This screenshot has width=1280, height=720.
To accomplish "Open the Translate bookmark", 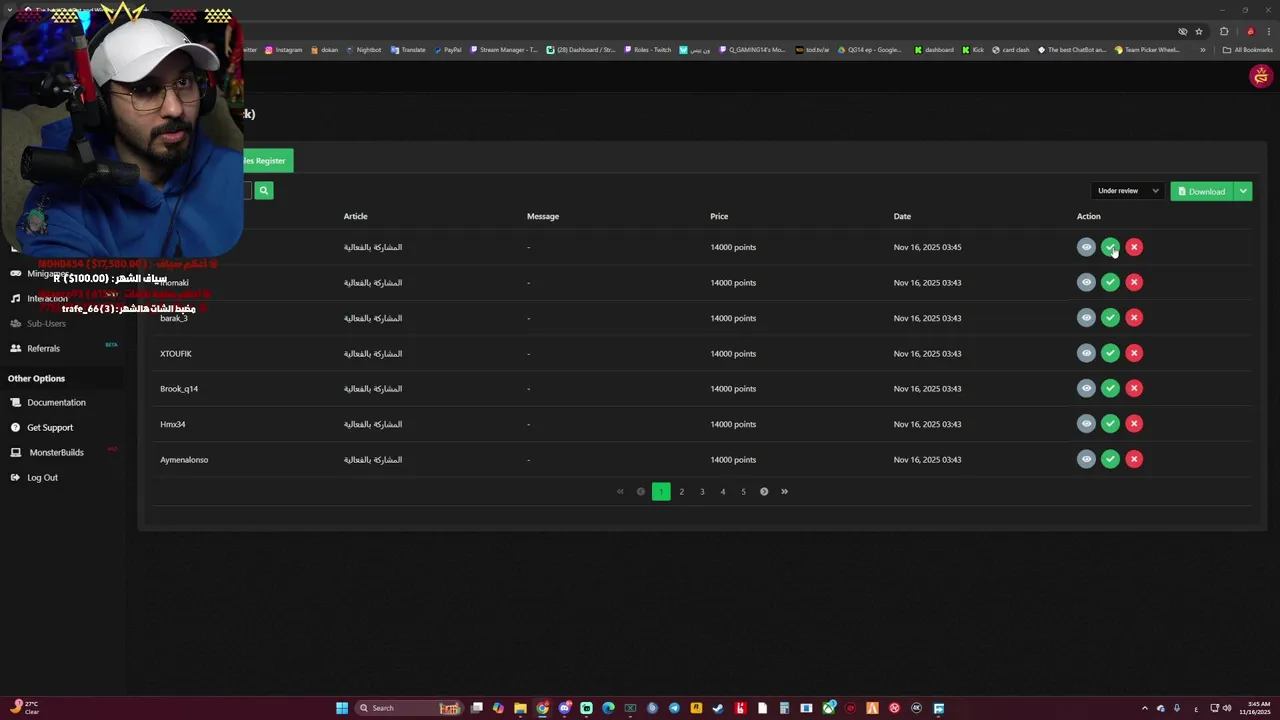I will point(408,49).
